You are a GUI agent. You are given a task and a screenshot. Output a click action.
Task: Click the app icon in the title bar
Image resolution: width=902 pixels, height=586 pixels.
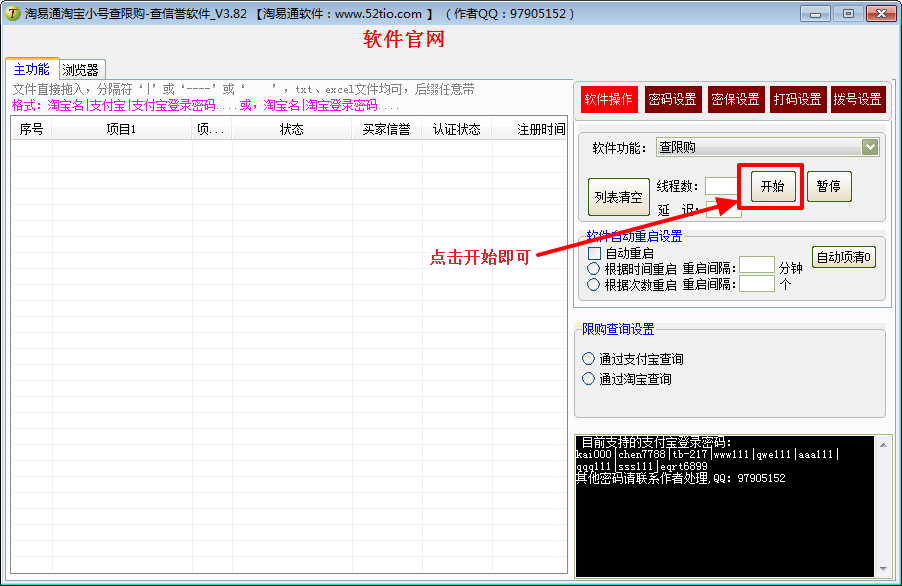[x=13, y=13]
